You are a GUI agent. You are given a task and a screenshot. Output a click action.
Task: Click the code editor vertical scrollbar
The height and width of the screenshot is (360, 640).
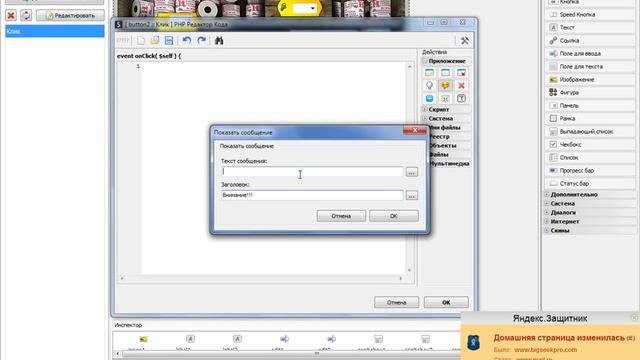(409, 167)
